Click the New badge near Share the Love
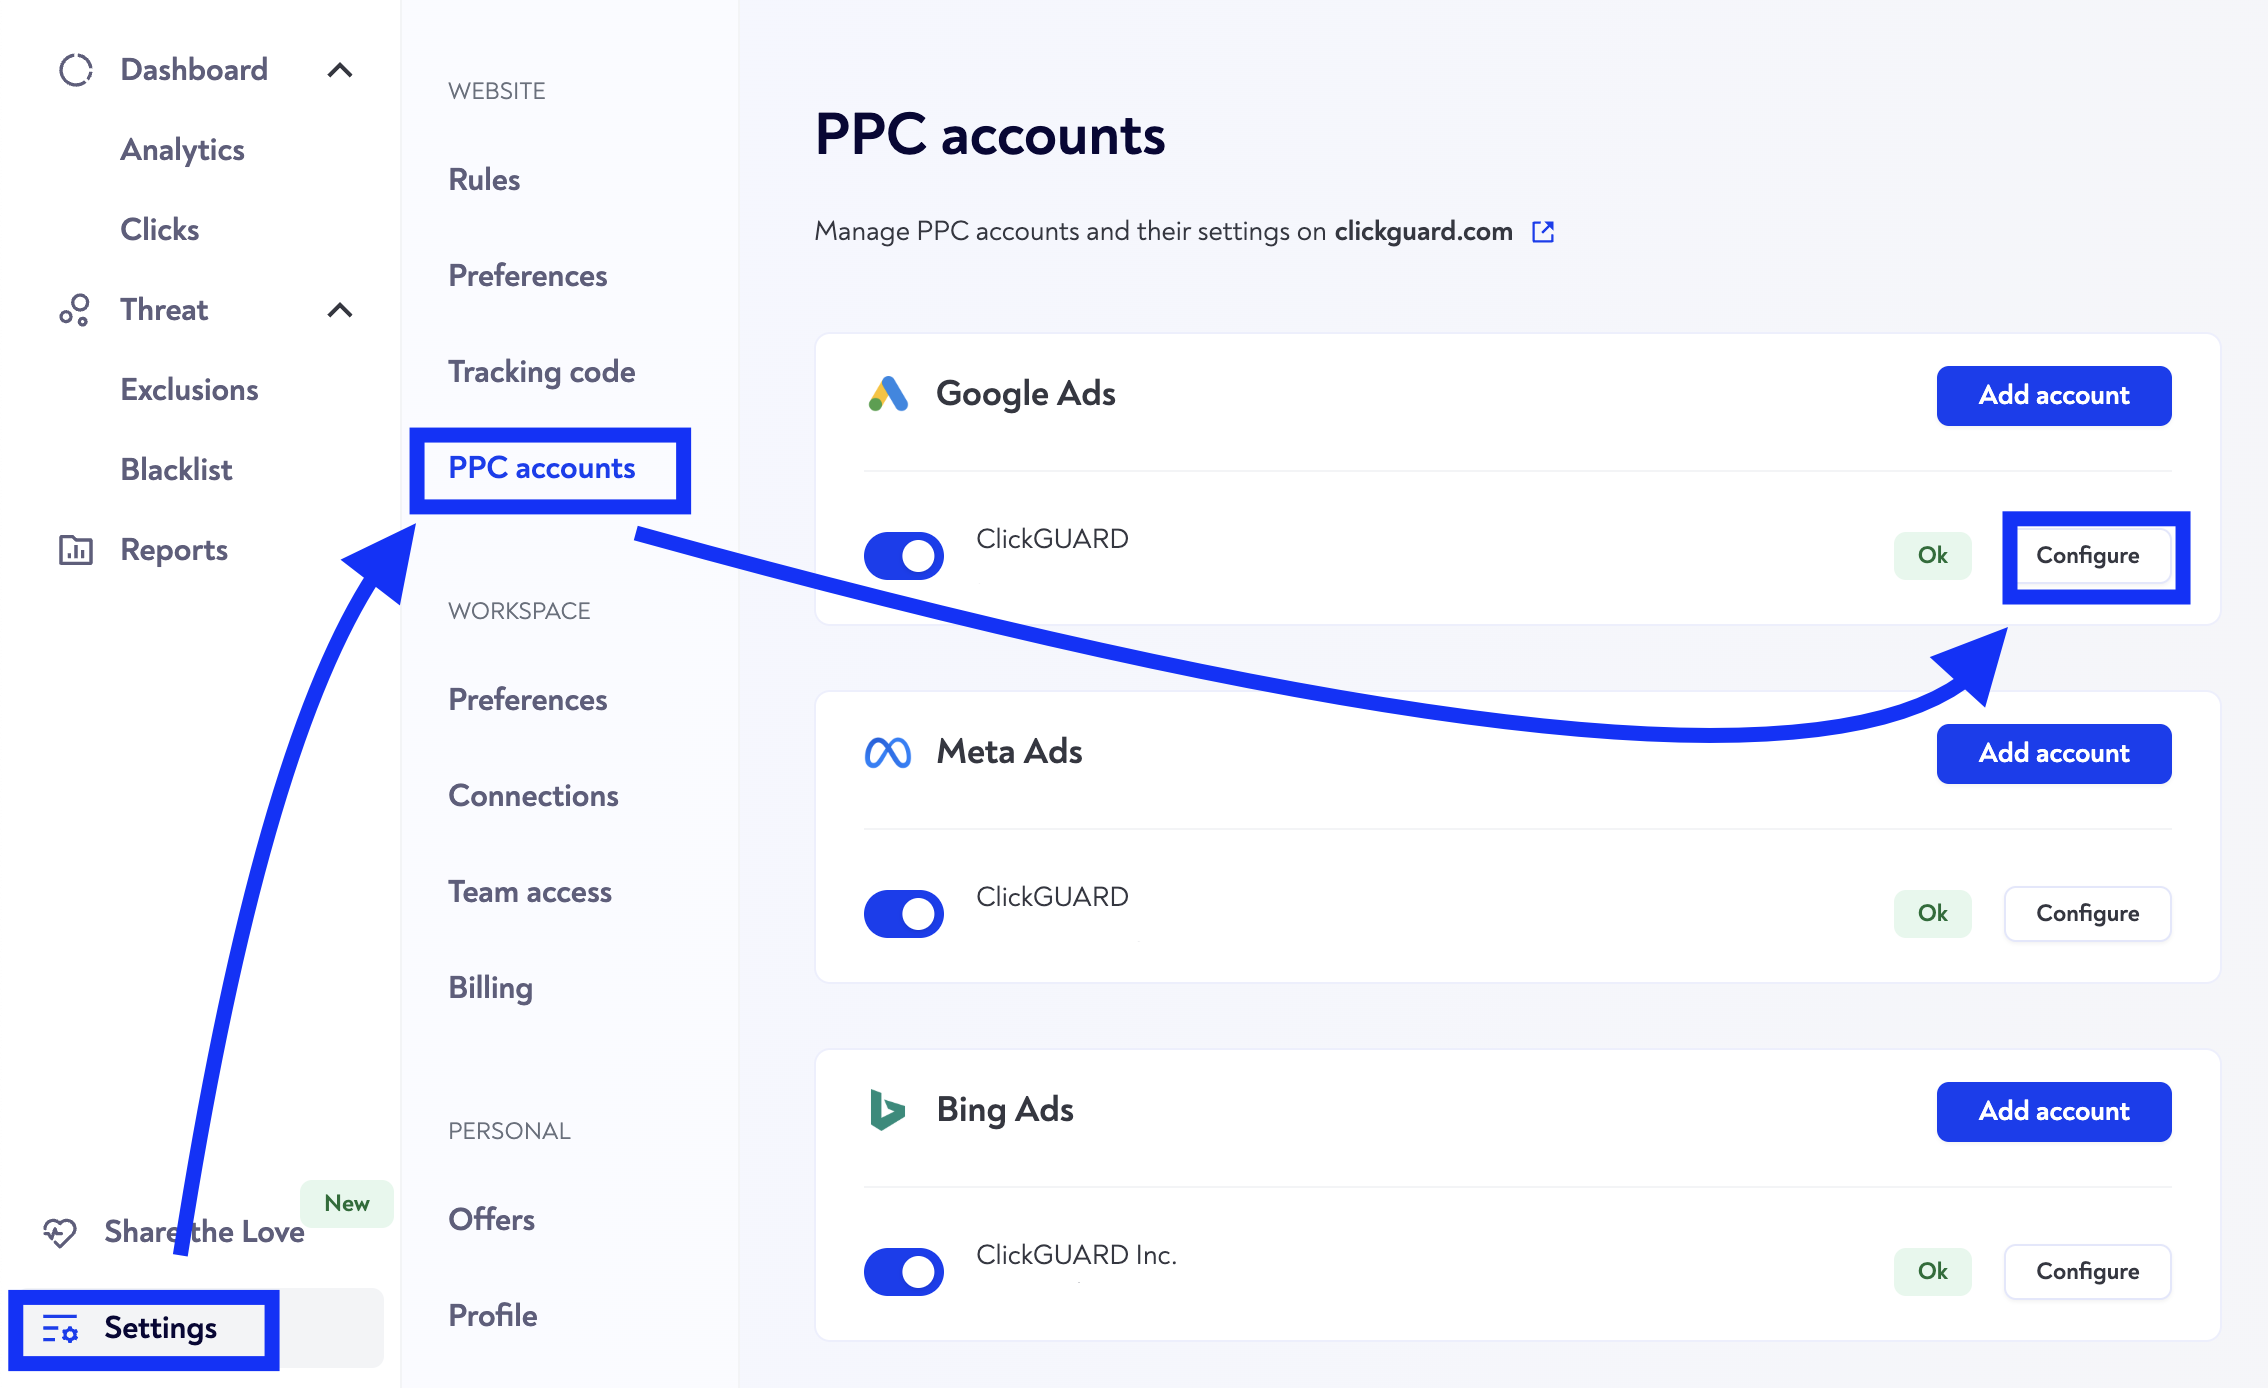 pyautogui.click(x=347, y=1204)
